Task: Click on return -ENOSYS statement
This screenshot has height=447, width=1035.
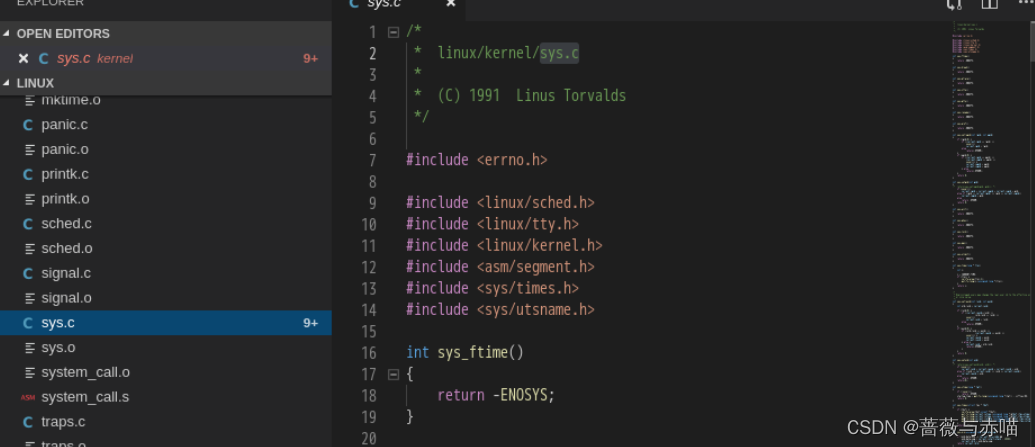Action: (x=496, y=395)
